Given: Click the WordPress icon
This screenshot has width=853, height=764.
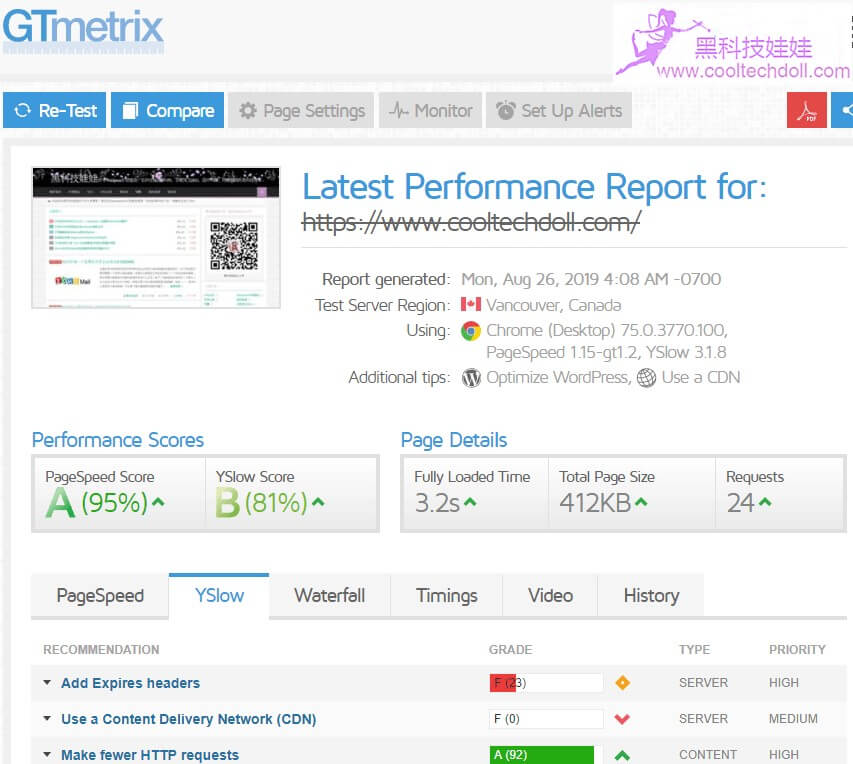Looking at the screenshot, I should [x=471, y=378].
